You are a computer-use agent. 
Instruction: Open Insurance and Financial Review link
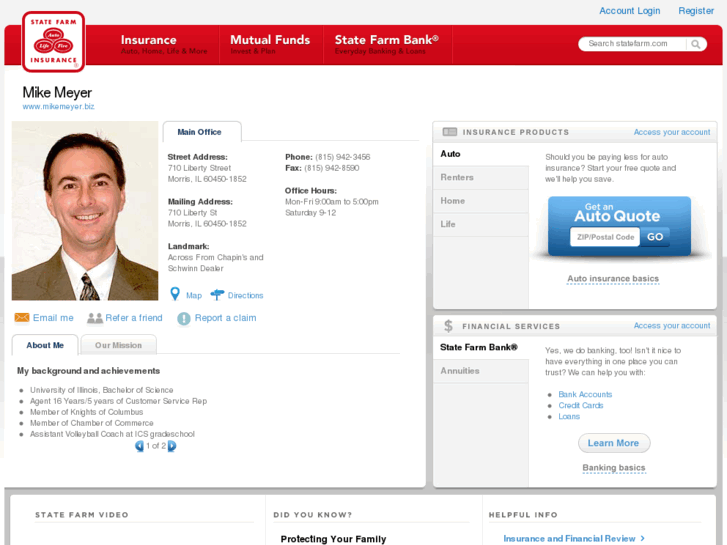pos(574,539)
